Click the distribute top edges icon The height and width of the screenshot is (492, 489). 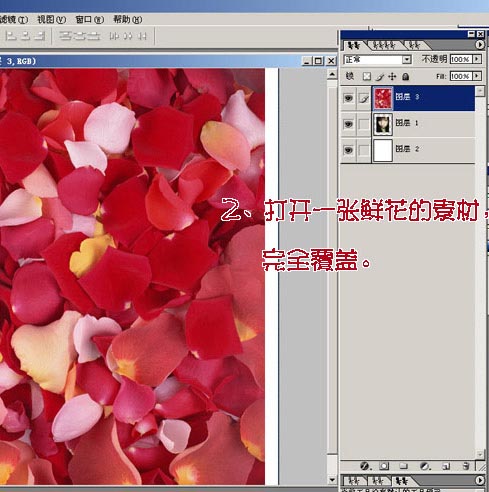point(65,36)
